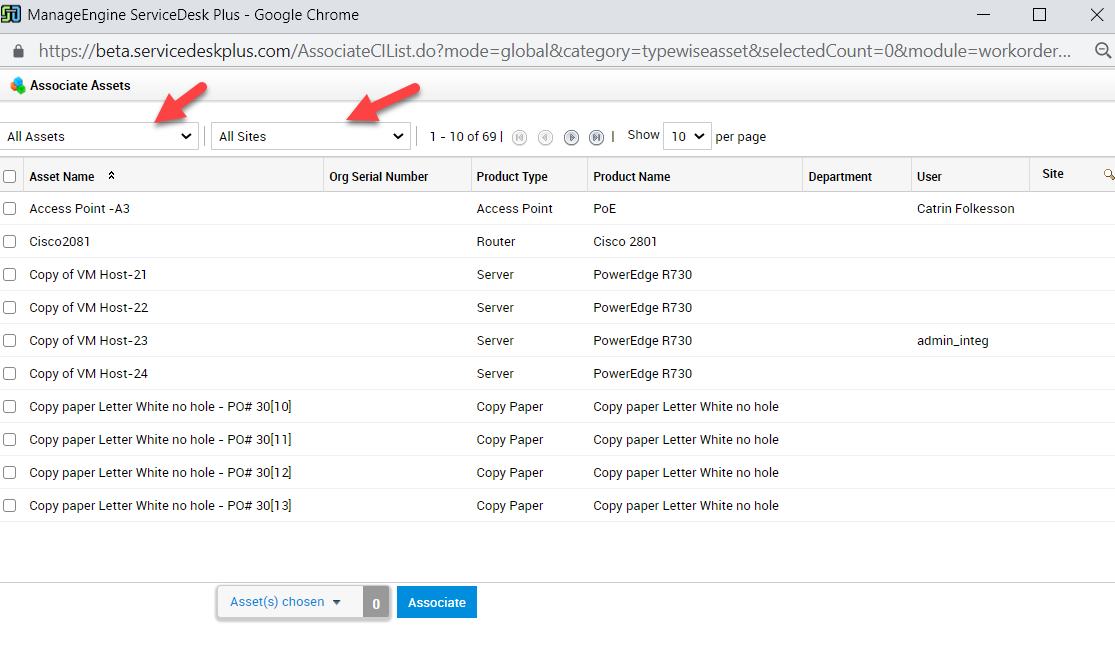Click the Copy of VM Host-24 name
The image size is (1115, 661).
pos(89,373)
